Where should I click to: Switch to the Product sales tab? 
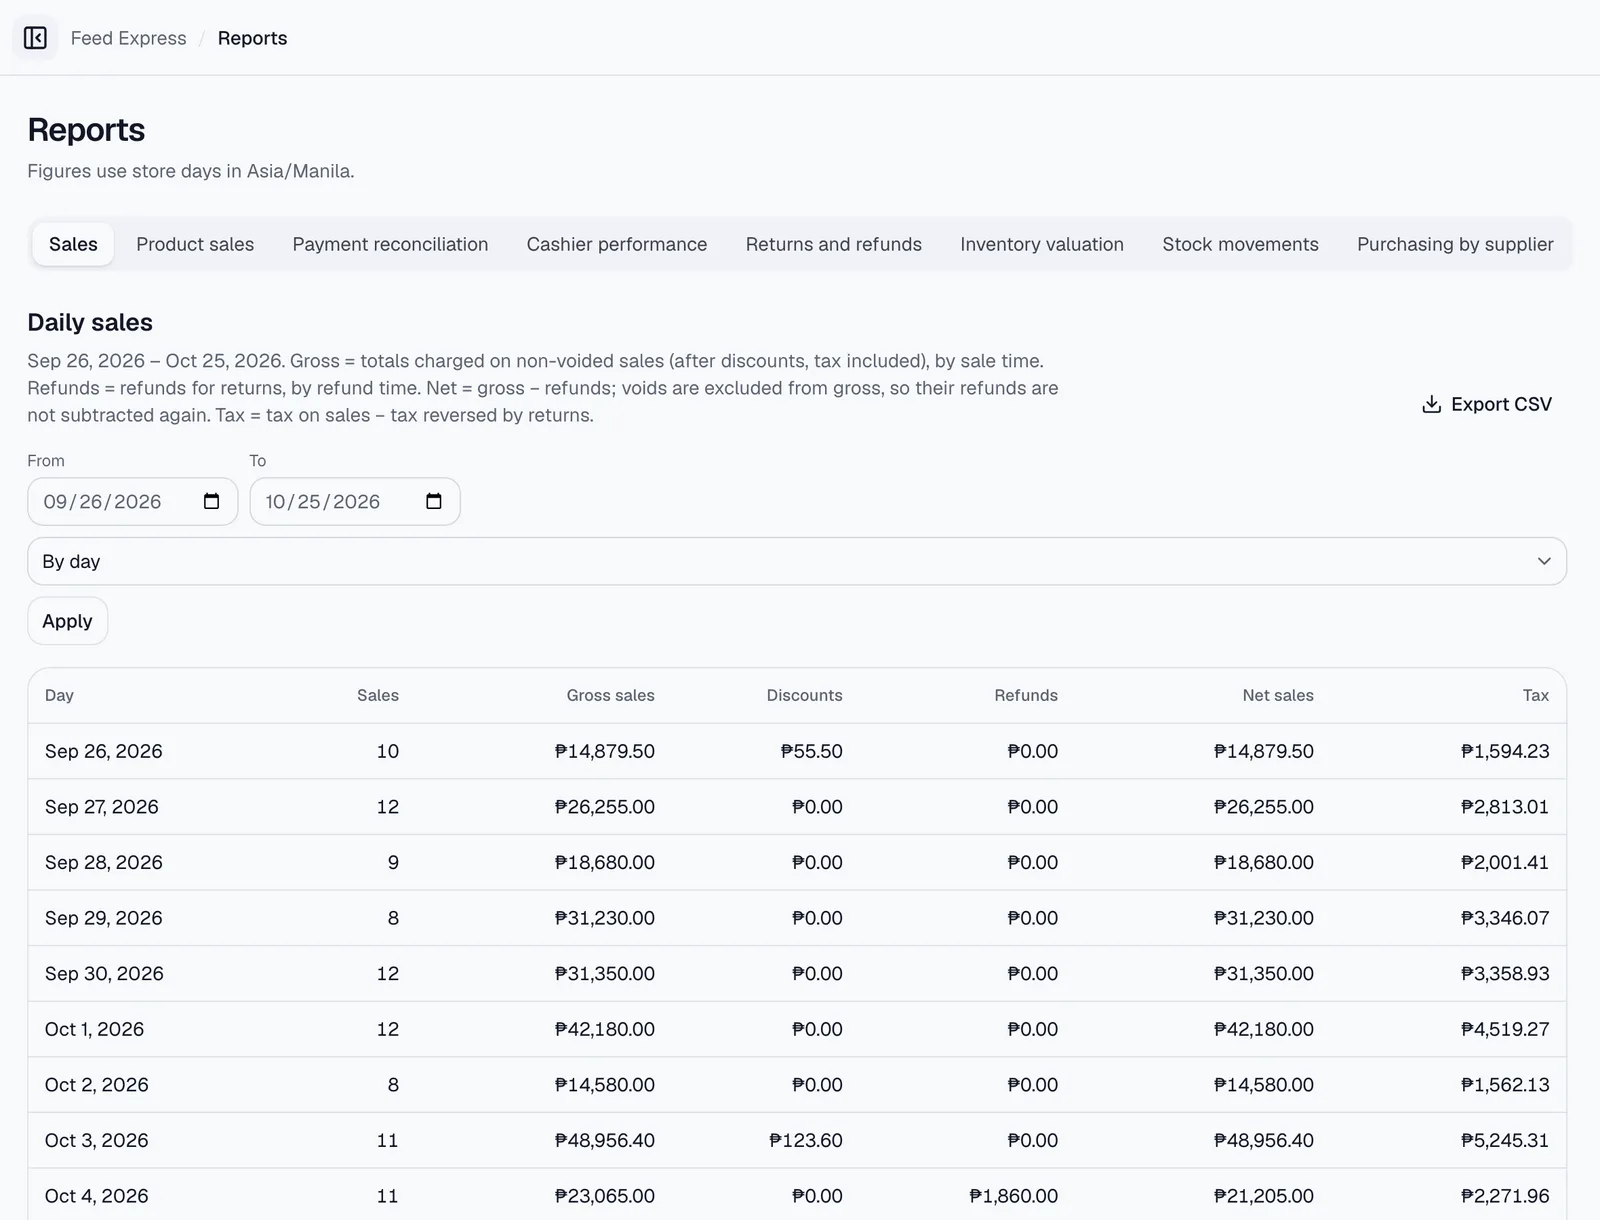(x=195, y=244)
